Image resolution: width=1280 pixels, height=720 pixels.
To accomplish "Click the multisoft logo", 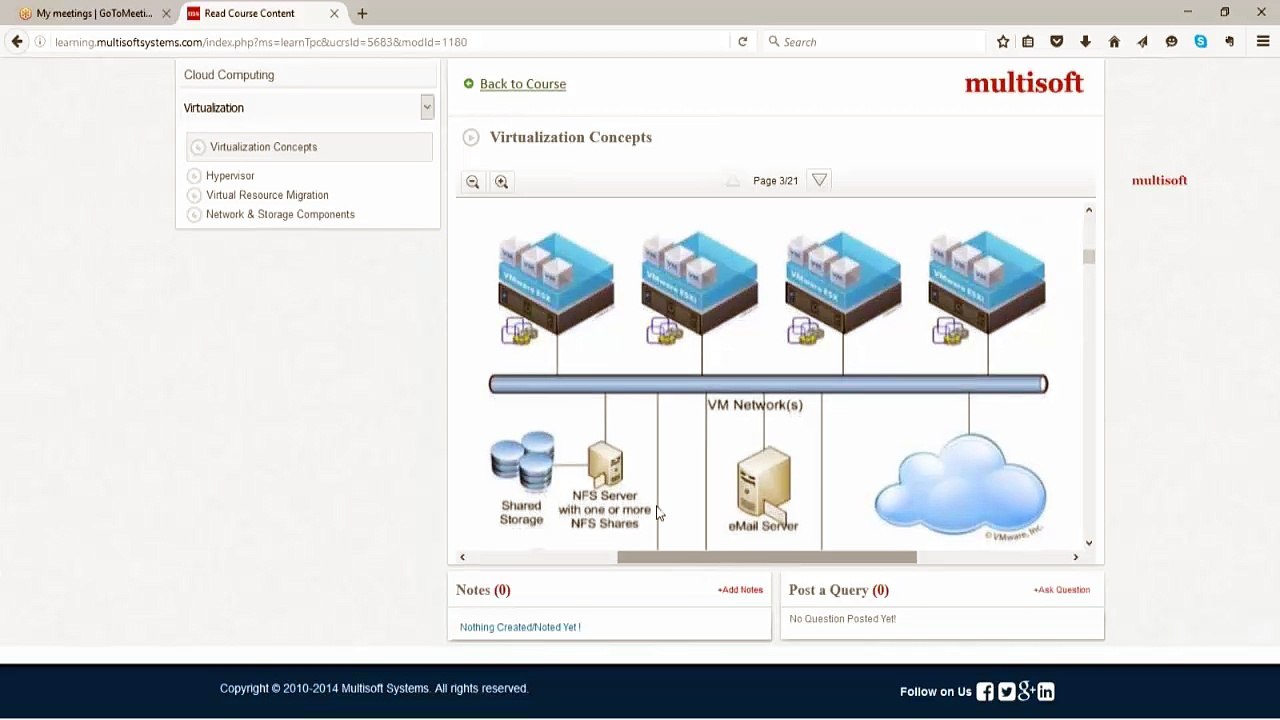I will coord(1024,83).
